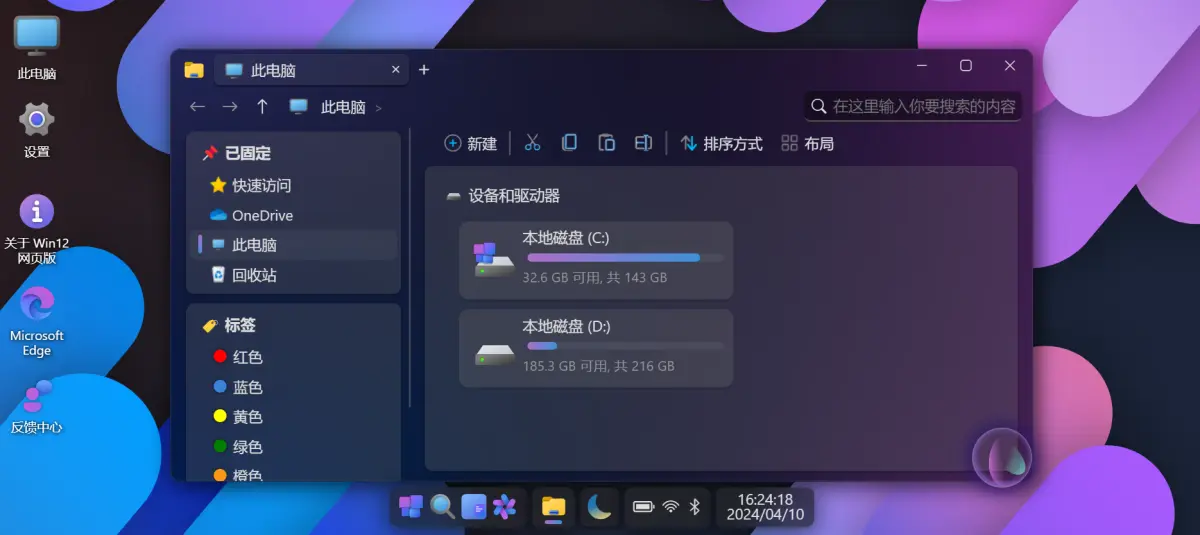This screenshot has height=535, width=1200.
Task: Go up one level with up arrow
Action: click(x=262, y=107)
